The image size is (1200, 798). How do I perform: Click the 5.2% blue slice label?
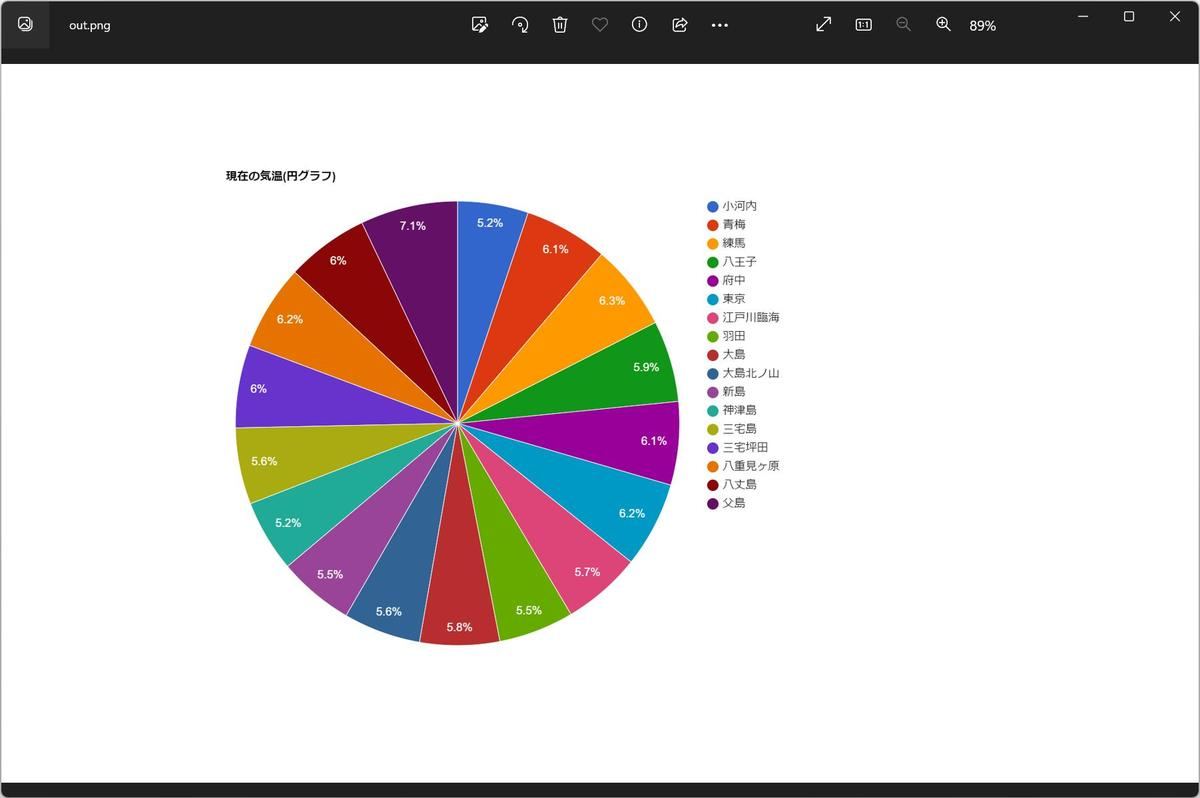(x=490, y=223)
